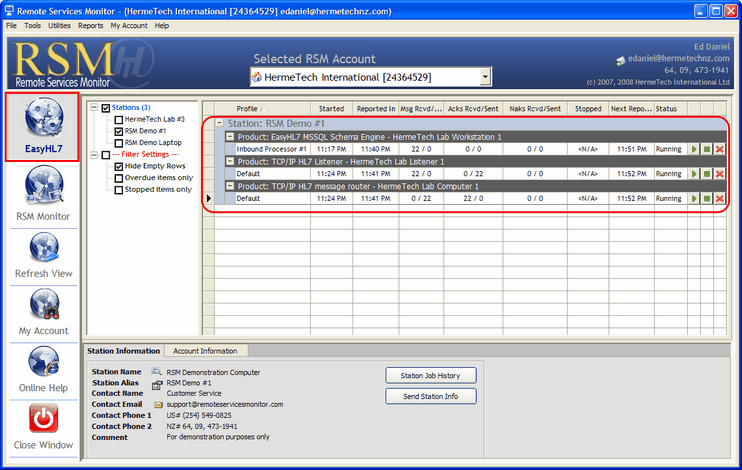Click the support@remoteservicesmonitor.com email text
Viewport: 742px width, 470px height.
225,404
